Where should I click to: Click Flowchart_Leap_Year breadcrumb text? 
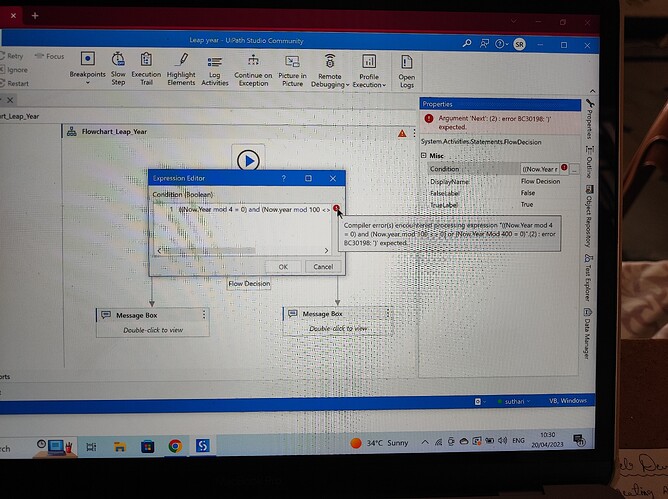tap(19, 116)
